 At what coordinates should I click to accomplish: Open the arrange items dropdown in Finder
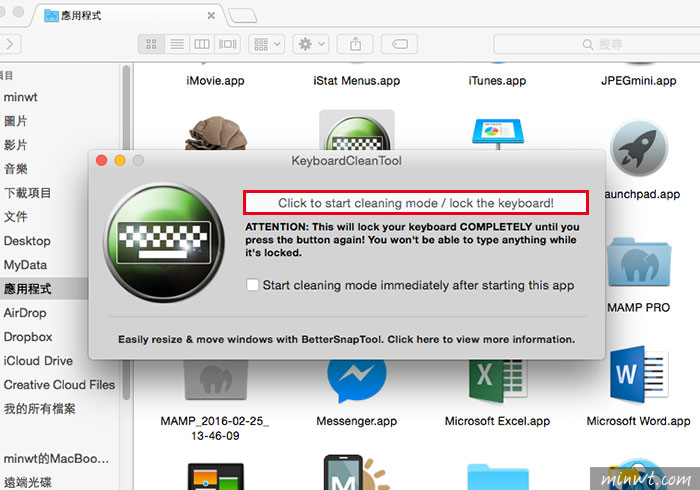[x=267, y=44]
